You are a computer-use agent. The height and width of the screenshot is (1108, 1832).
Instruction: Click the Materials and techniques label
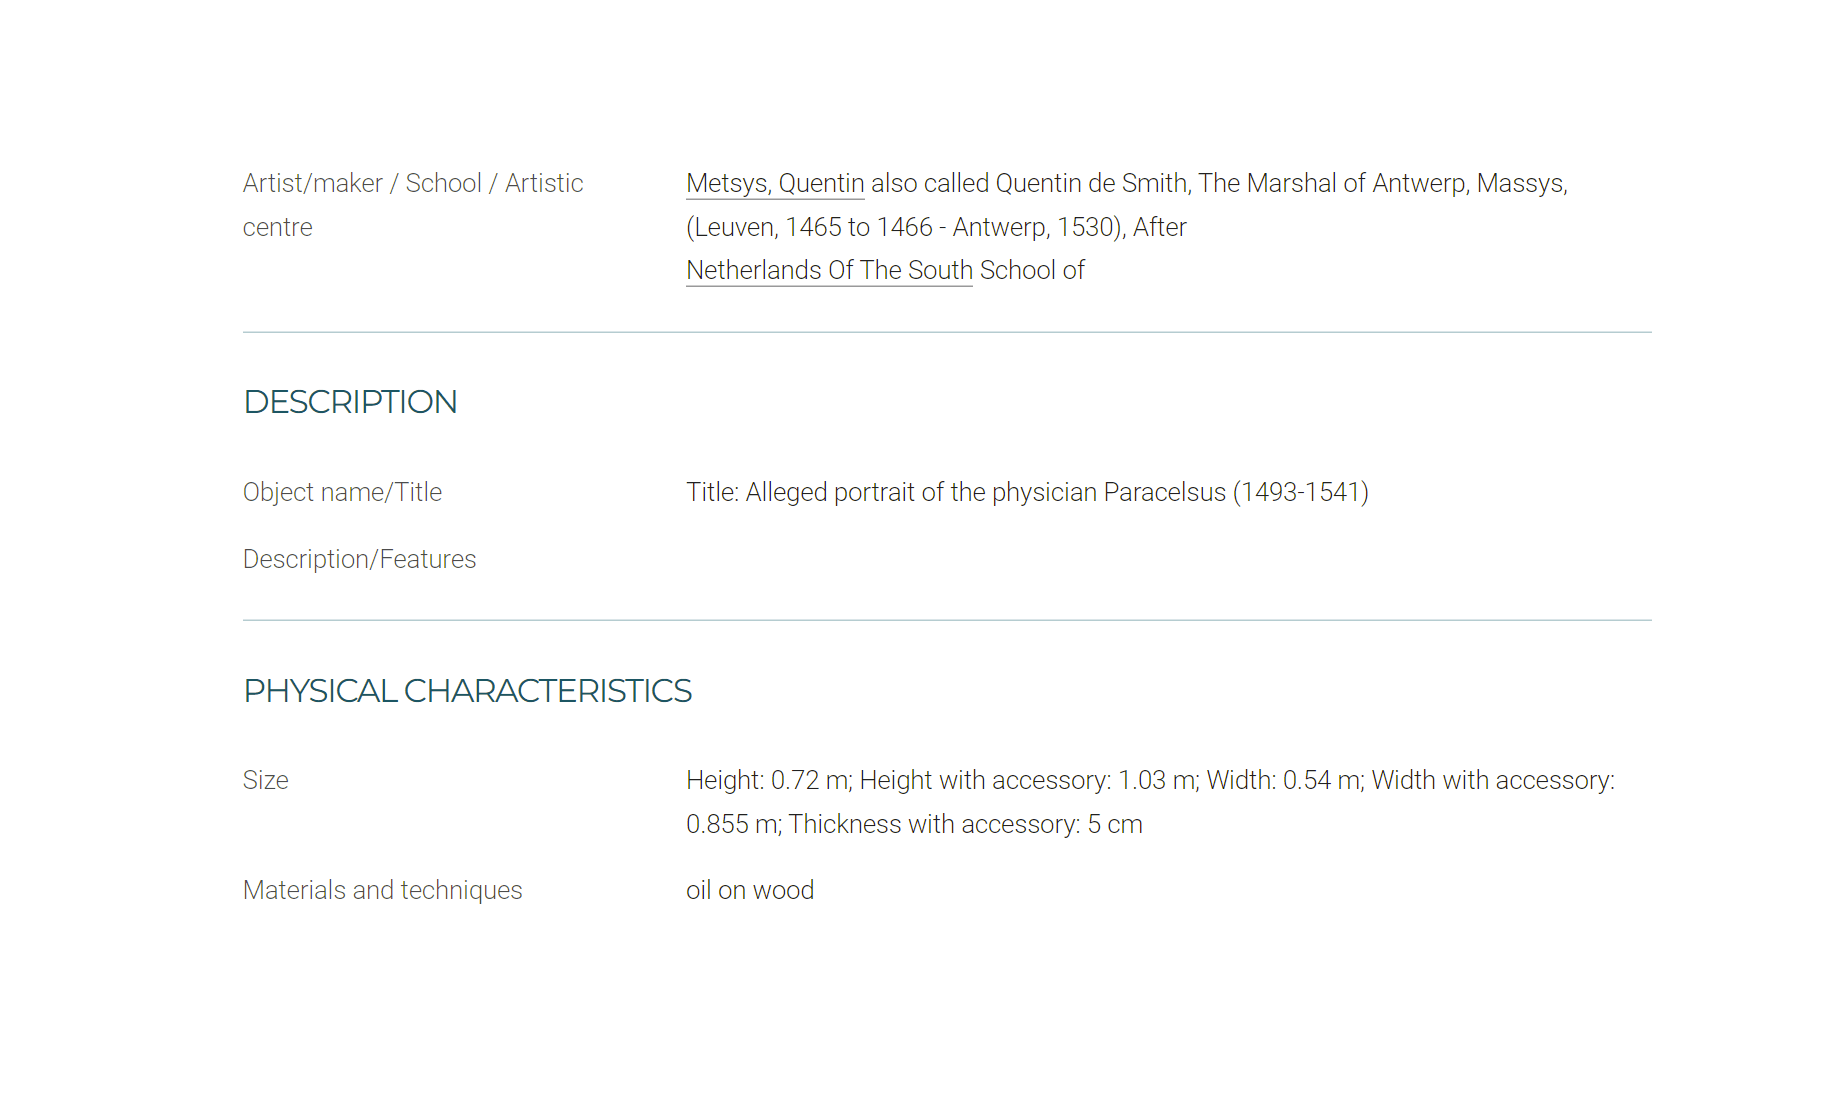[x=382, y=890]
